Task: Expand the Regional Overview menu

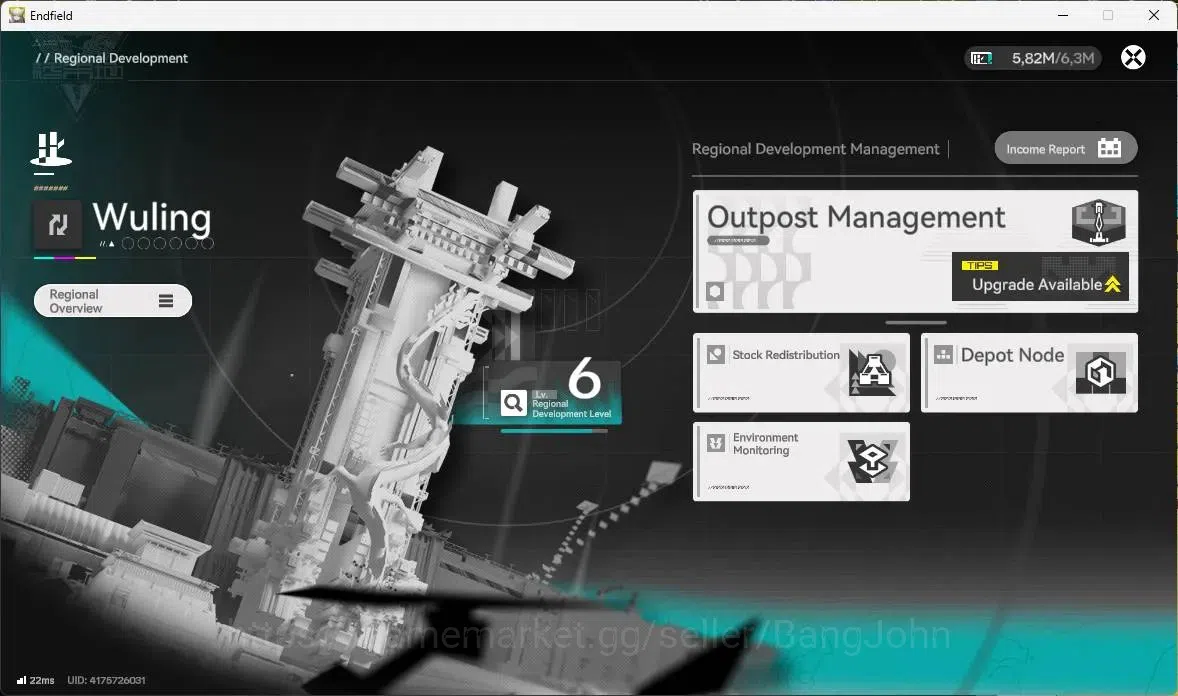Action: tap(113, 301)
